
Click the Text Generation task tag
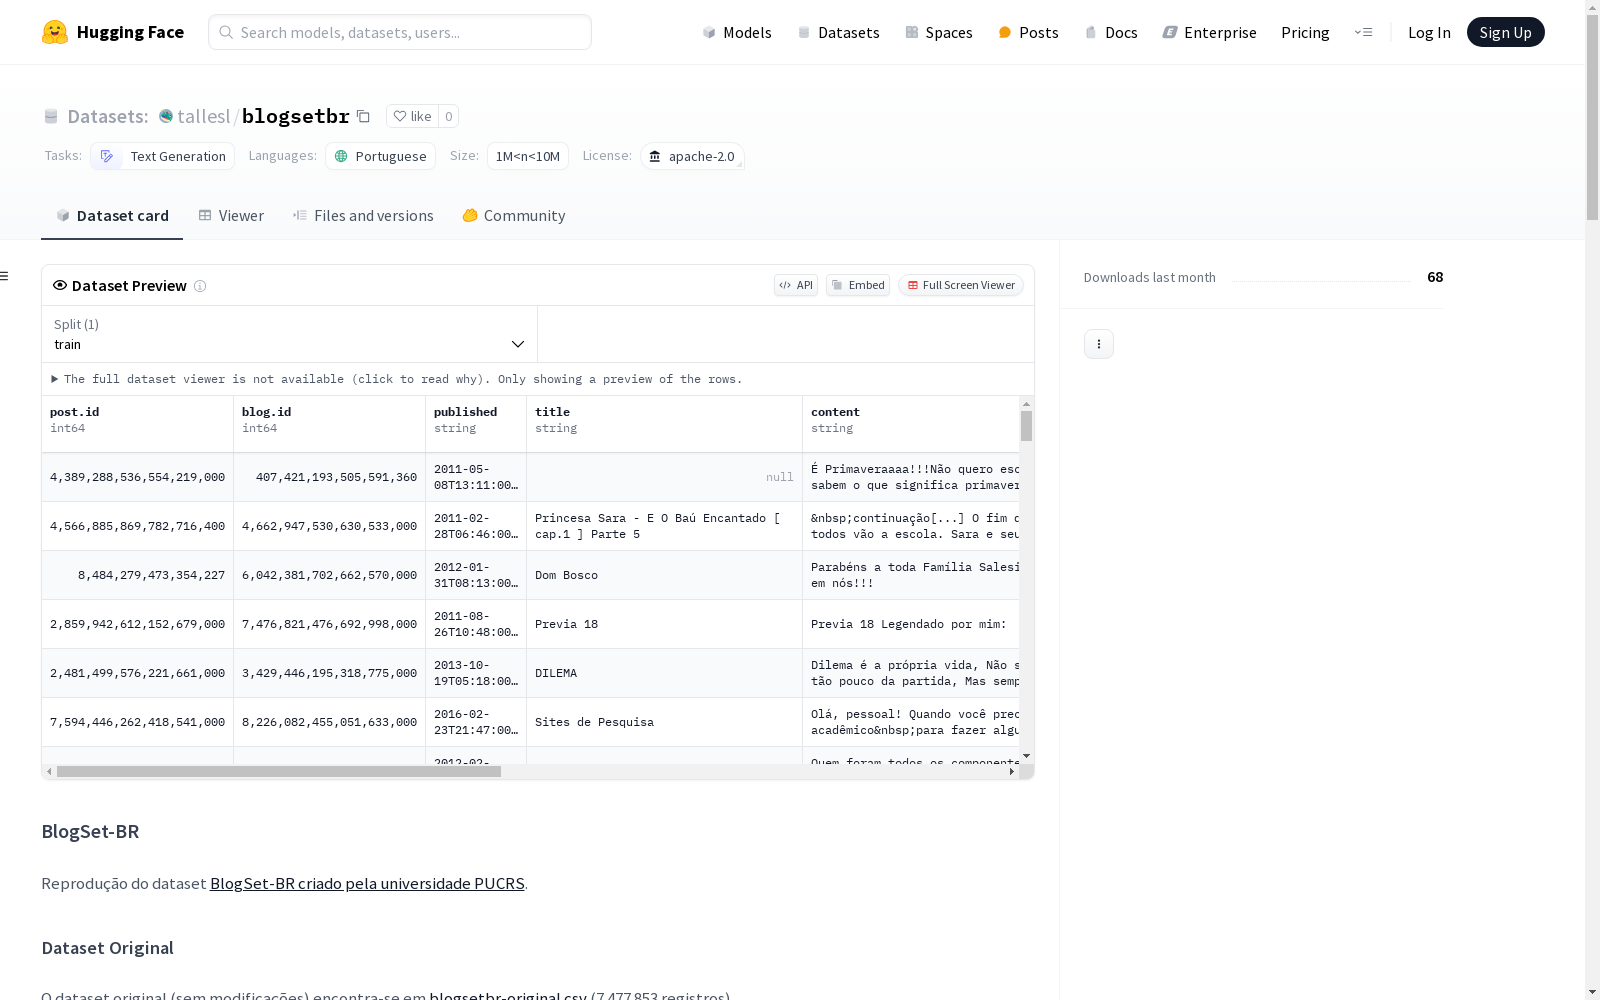click(x=163, y=156)
